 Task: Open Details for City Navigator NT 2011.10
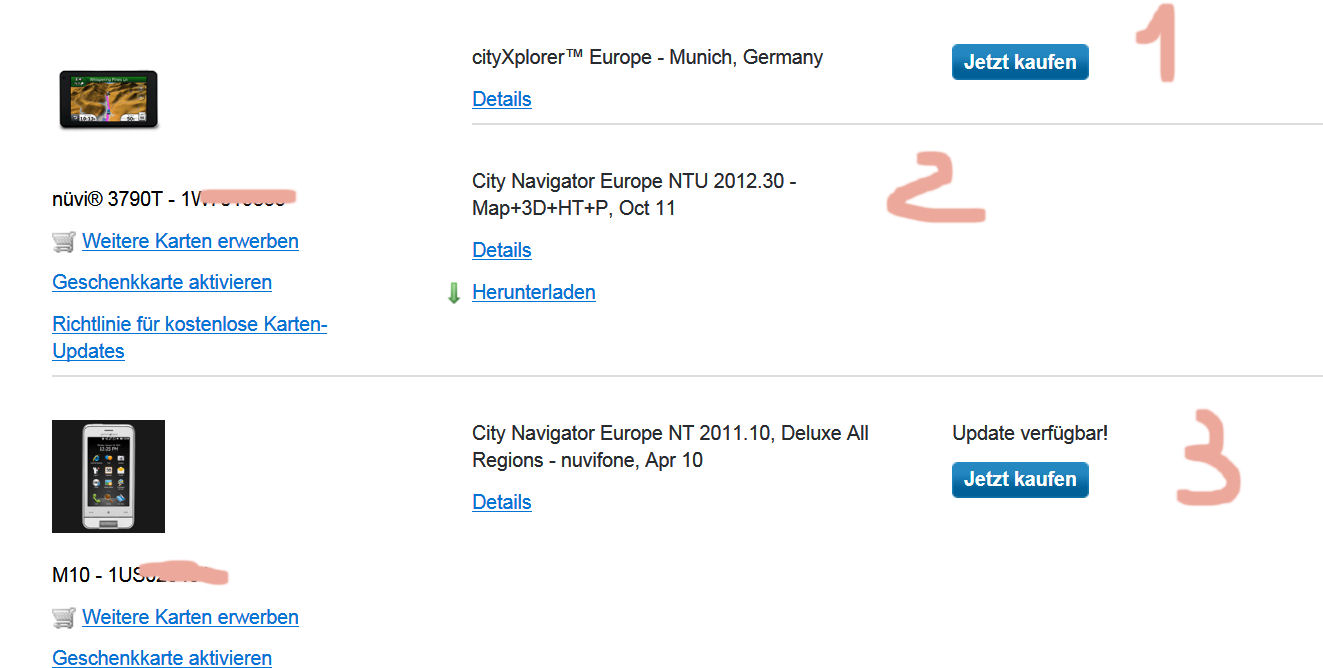click(502, 502)
